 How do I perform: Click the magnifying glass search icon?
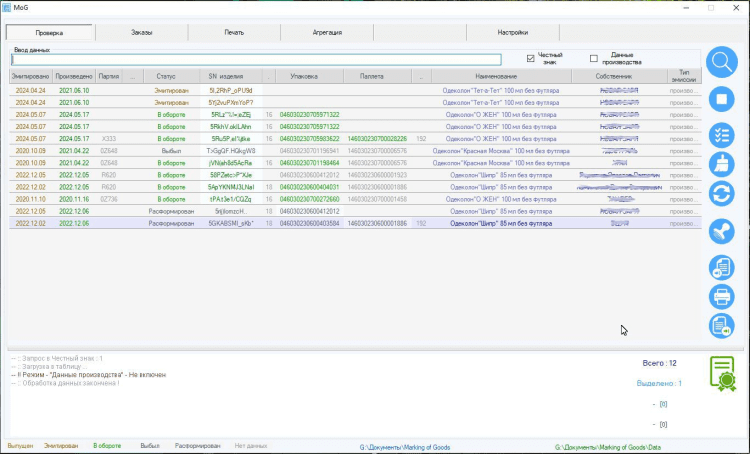721,63
